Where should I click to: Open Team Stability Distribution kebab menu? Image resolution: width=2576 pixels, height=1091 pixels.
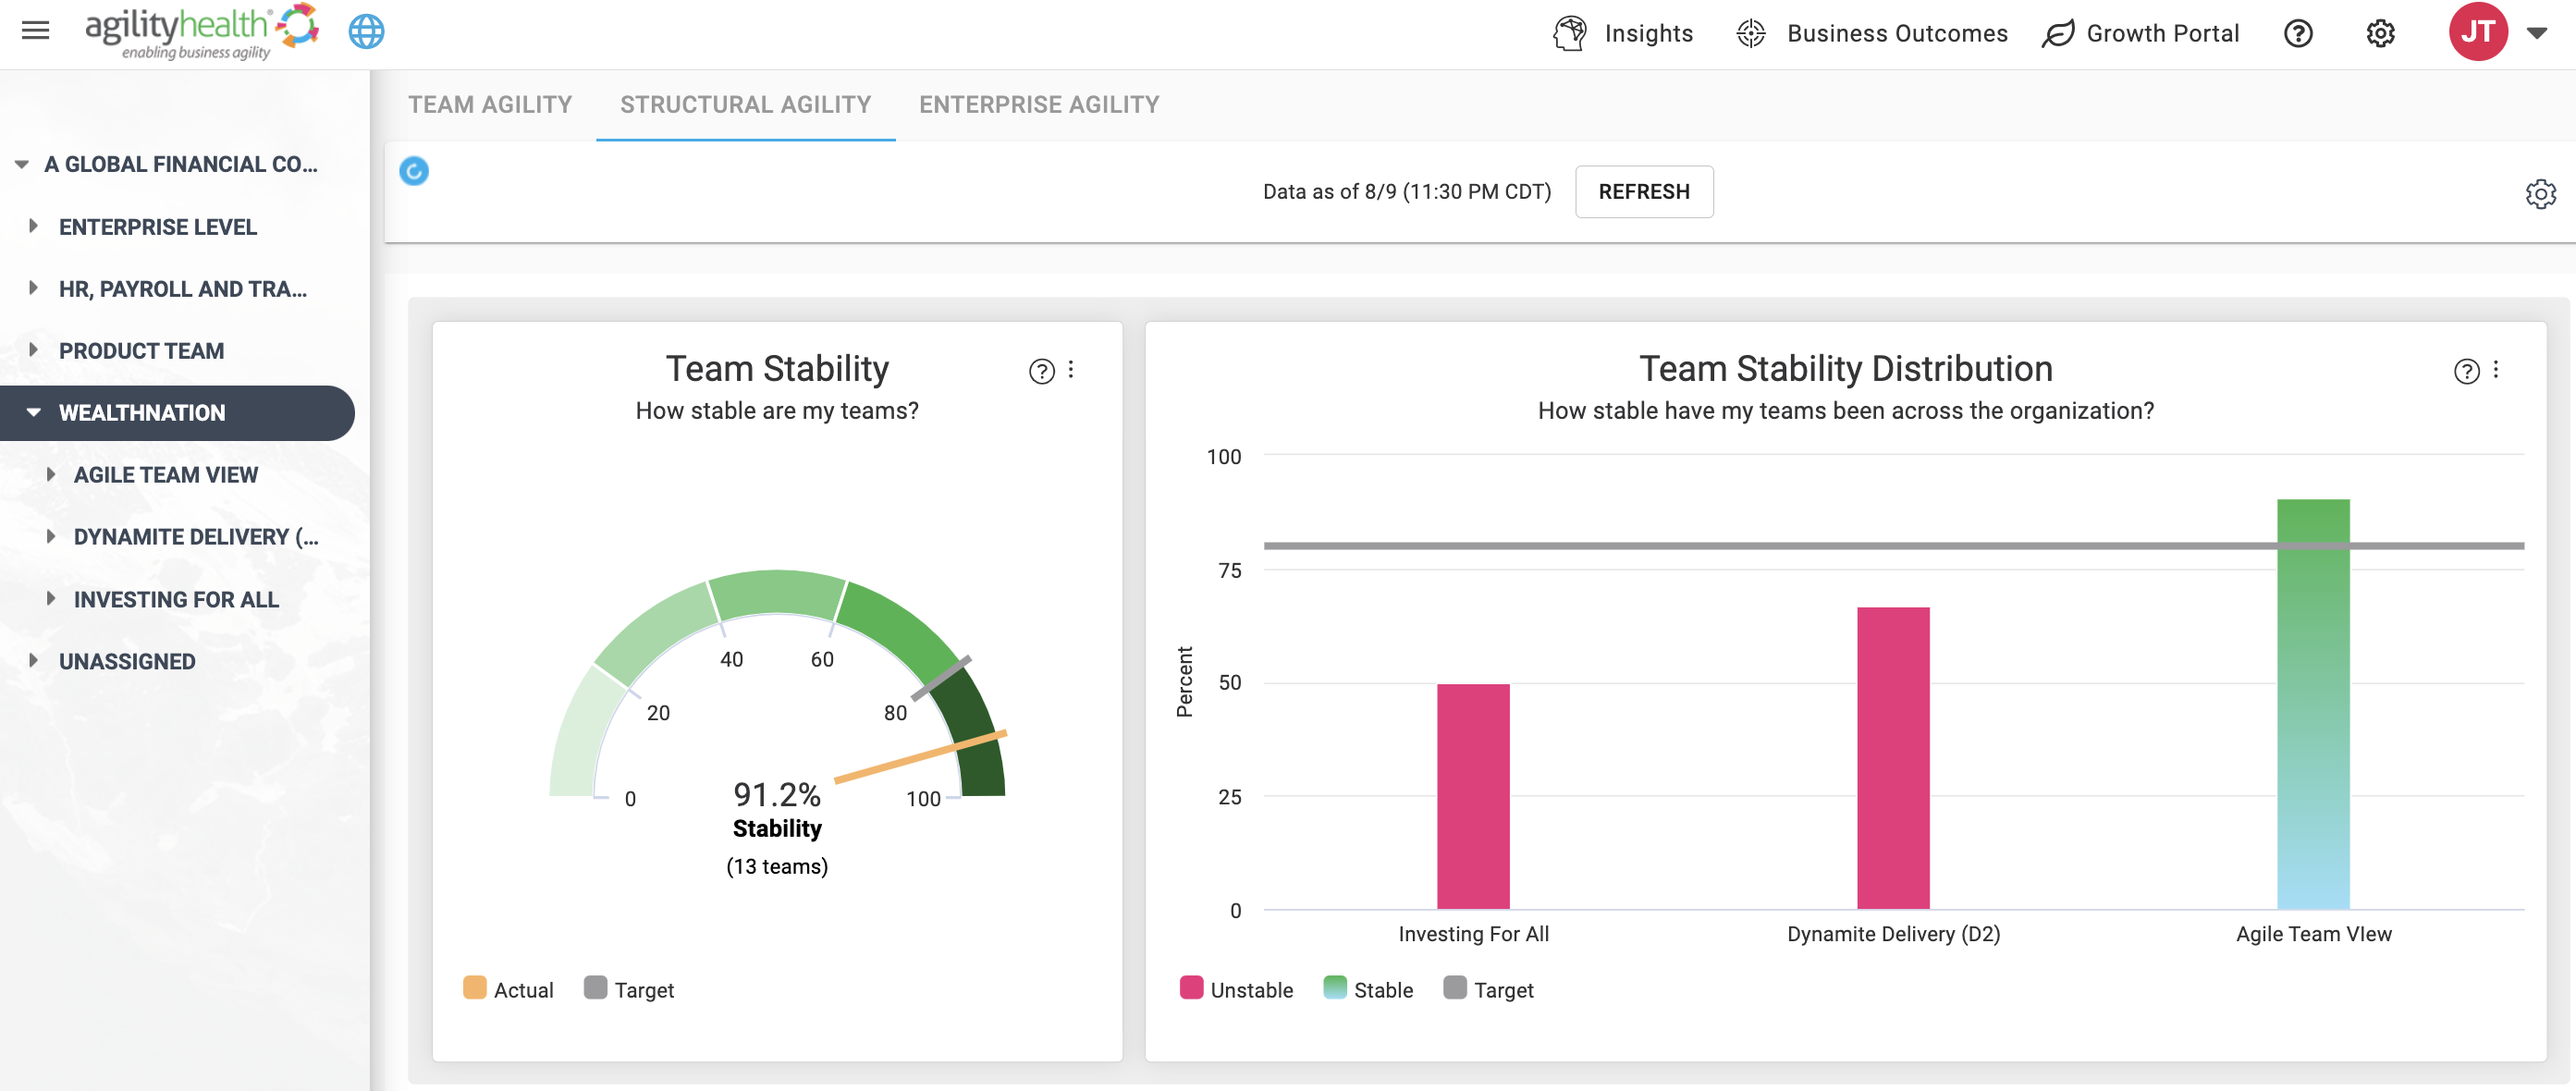2496,370
